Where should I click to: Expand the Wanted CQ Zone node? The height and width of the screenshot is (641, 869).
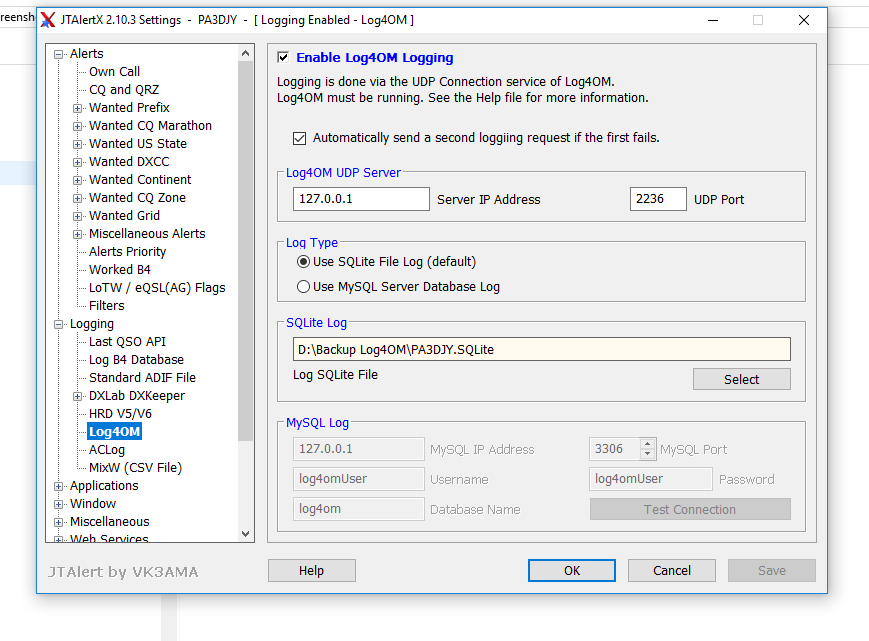[78, 198]
